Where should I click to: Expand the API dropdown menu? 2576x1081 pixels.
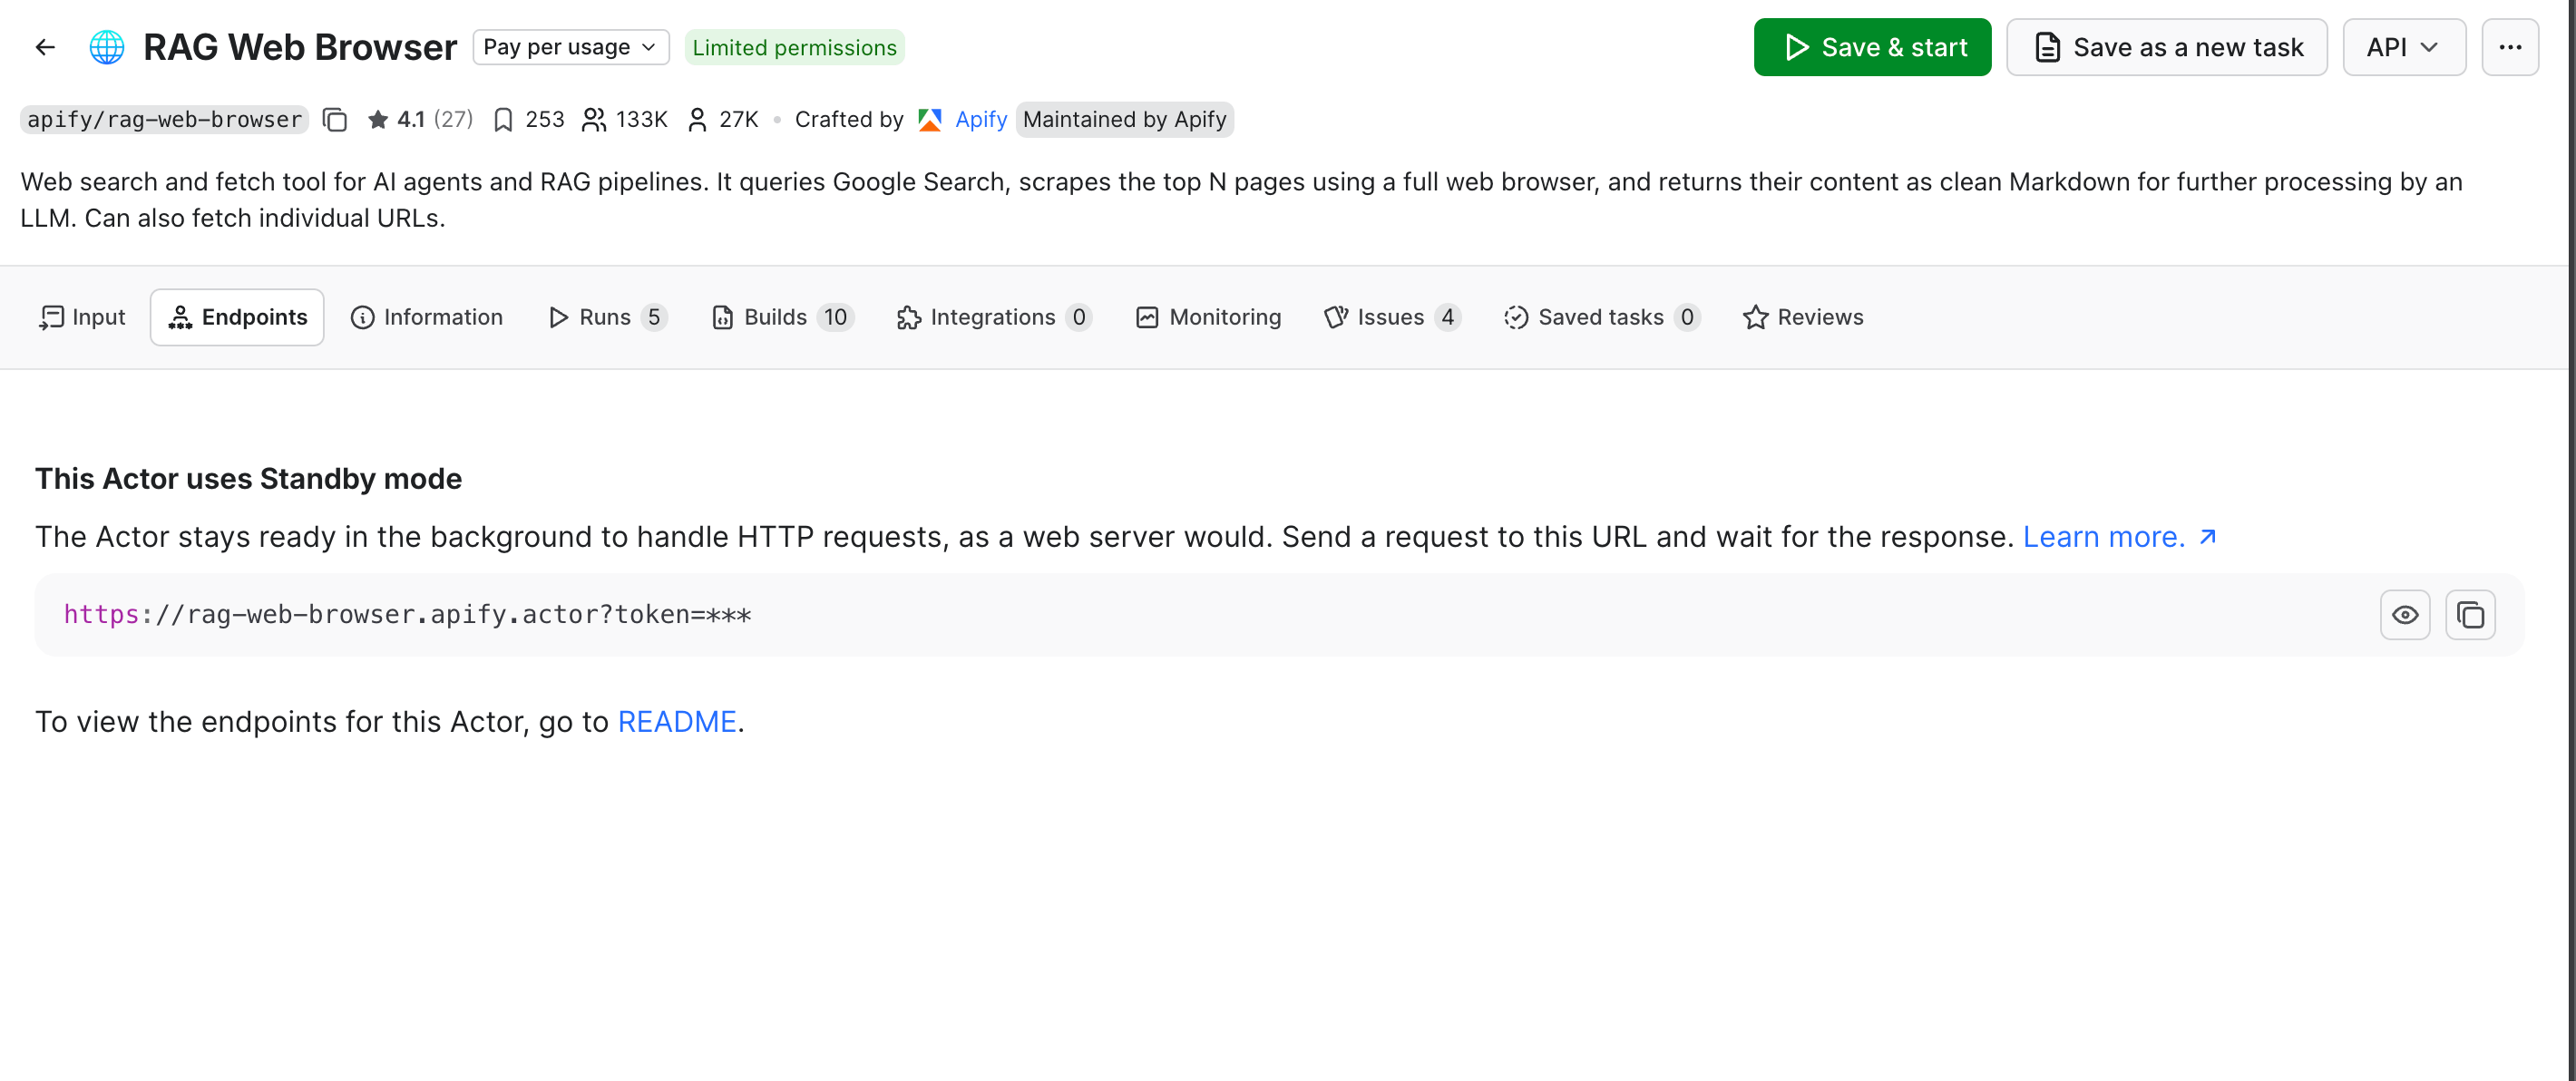pyautogui.click(x=2404, y=47)
